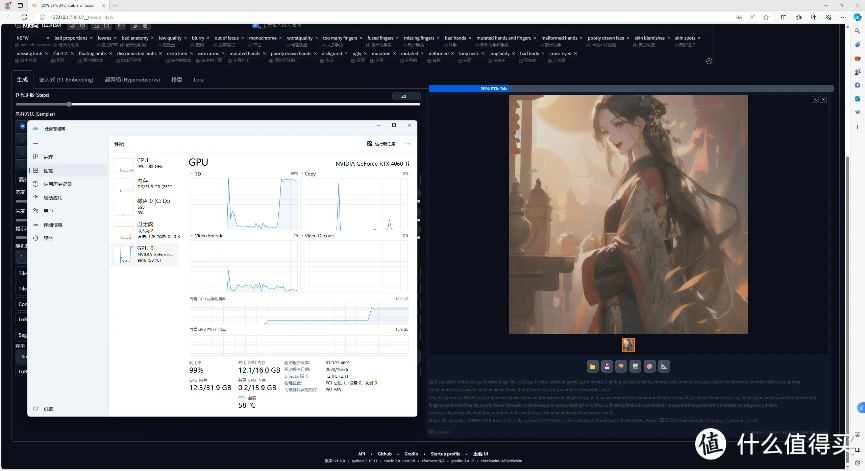The height and width of the screenshot is (471, 865).
Task: Remove the "malformed hands" tag
Action: tap(580, 38)
